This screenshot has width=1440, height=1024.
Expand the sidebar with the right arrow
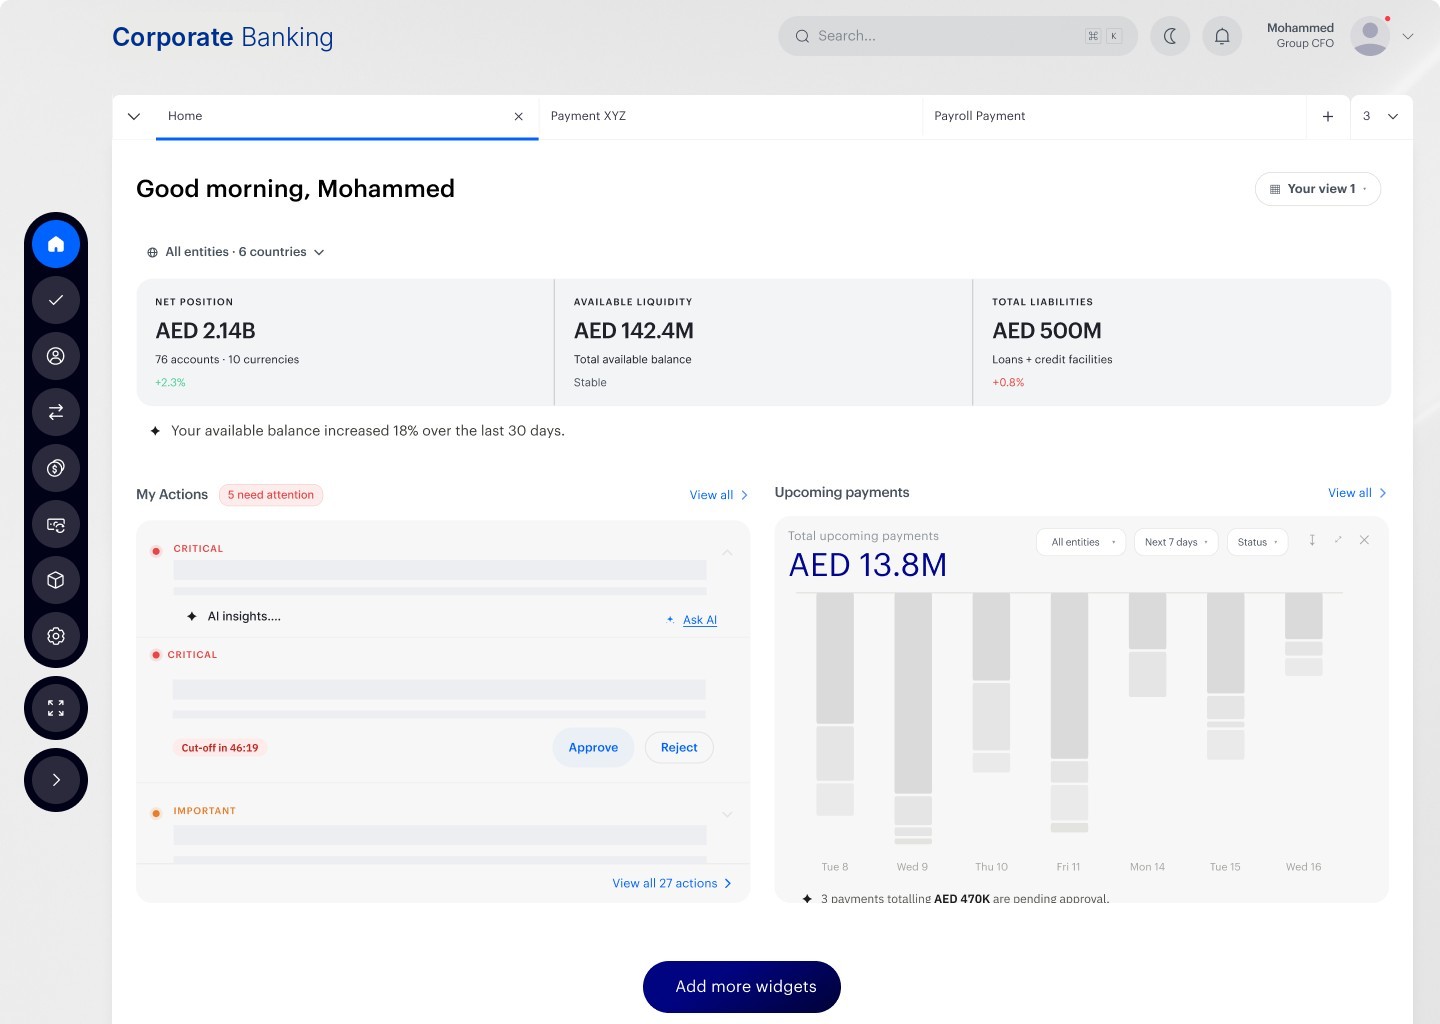[x=56, y=780]
